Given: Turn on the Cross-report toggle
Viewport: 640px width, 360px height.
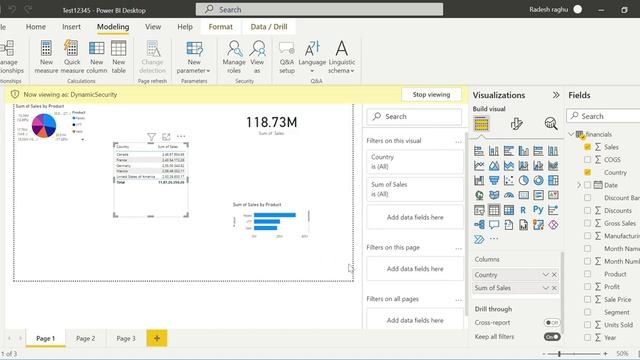Looking at the screenshot, I should coord(552,322).
